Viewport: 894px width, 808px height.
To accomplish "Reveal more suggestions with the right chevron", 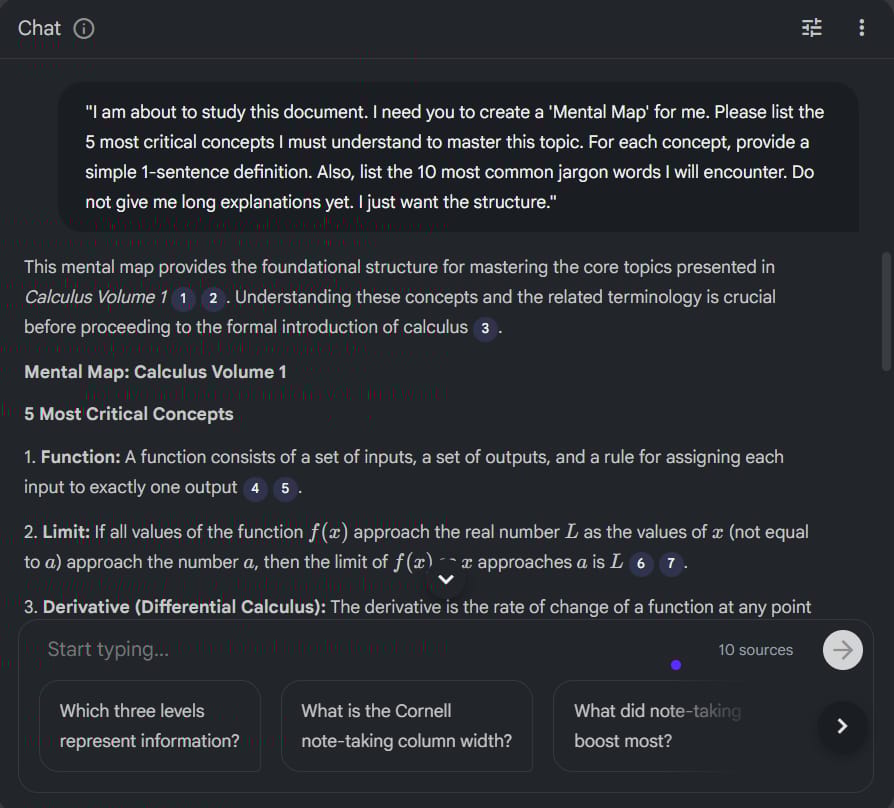I will (x=842, y=728).
